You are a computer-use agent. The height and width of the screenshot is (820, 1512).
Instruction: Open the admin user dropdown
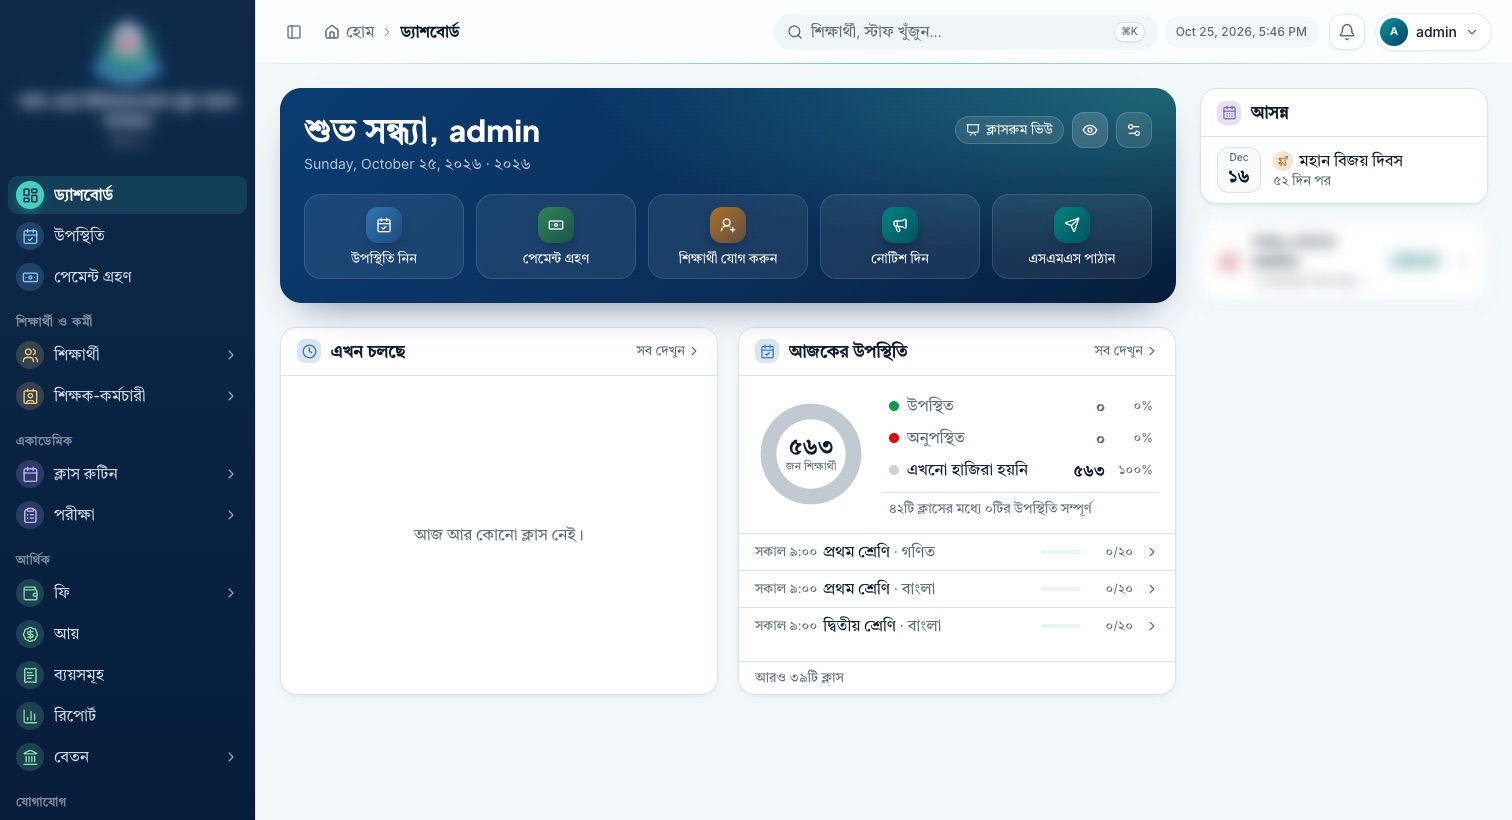coord(1433,32)
